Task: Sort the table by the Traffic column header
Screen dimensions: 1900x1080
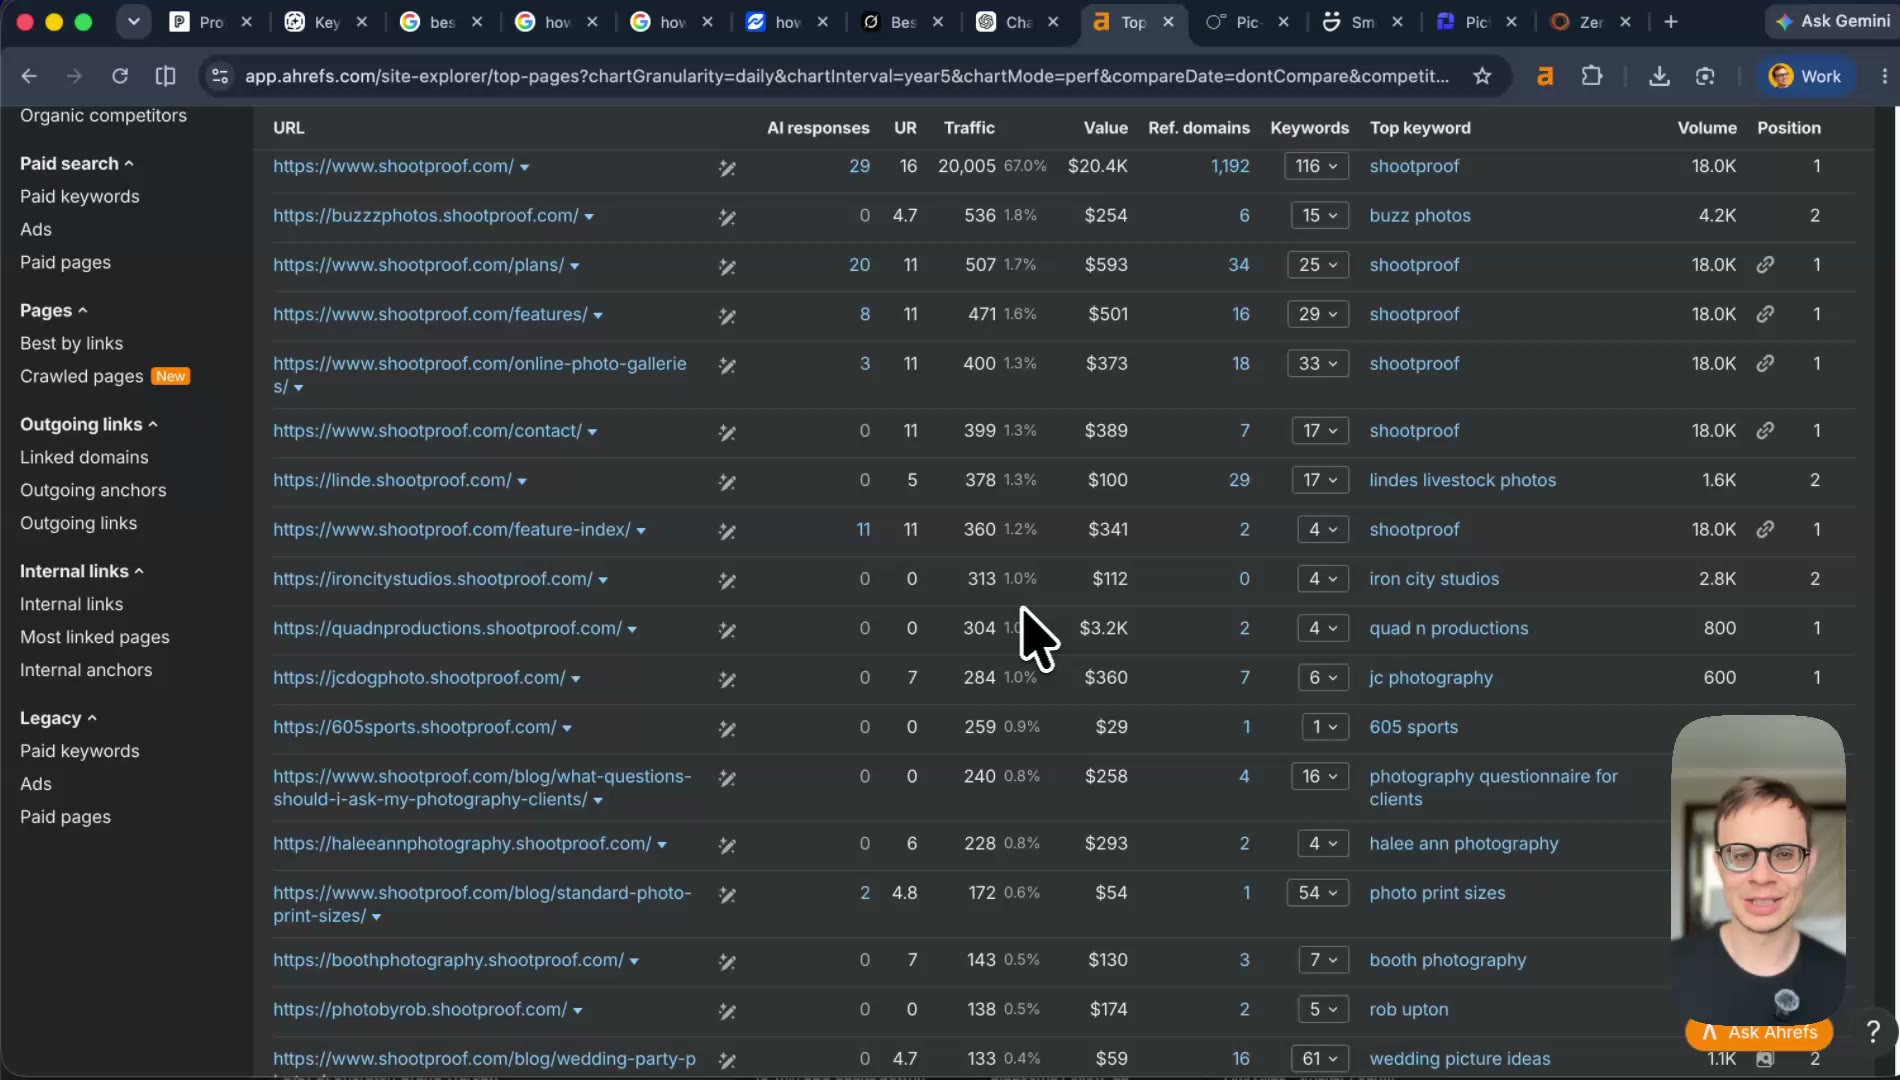Action: [969, 128]
